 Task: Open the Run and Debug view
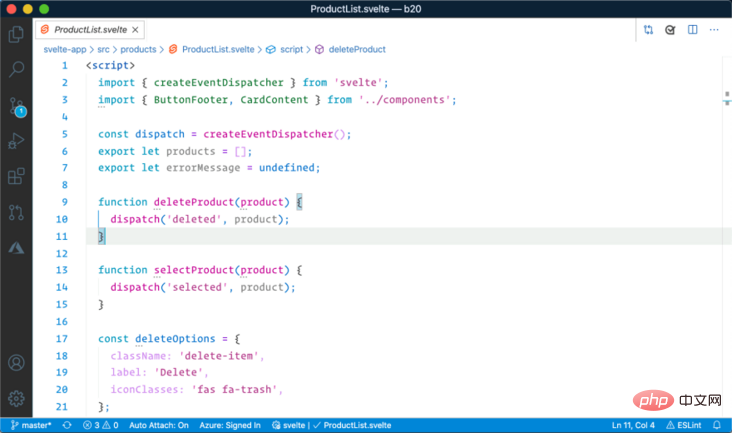[16, 141]
